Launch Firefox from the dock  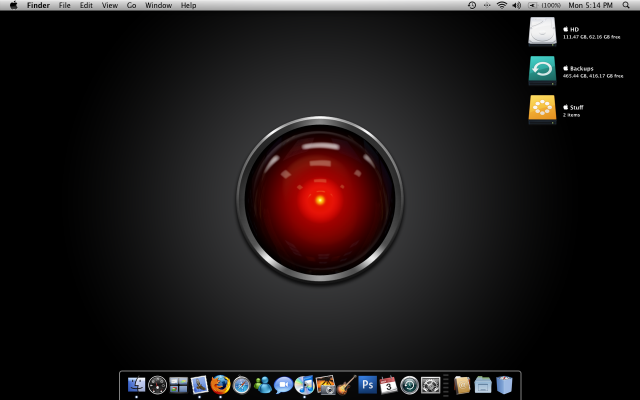[220, 385]
